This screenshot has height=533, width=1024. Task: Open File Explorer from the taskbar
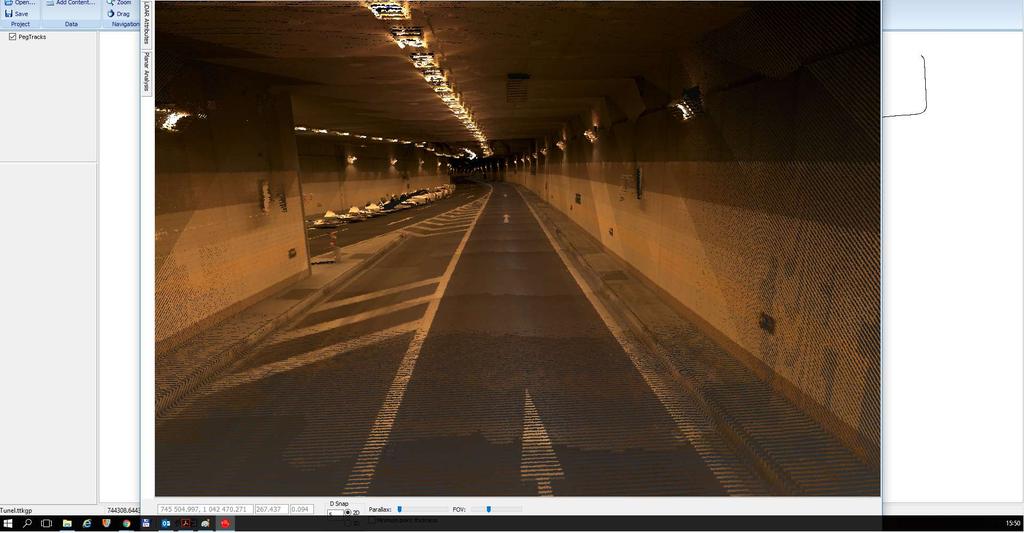pyautogui.click(x=67, y=523)
